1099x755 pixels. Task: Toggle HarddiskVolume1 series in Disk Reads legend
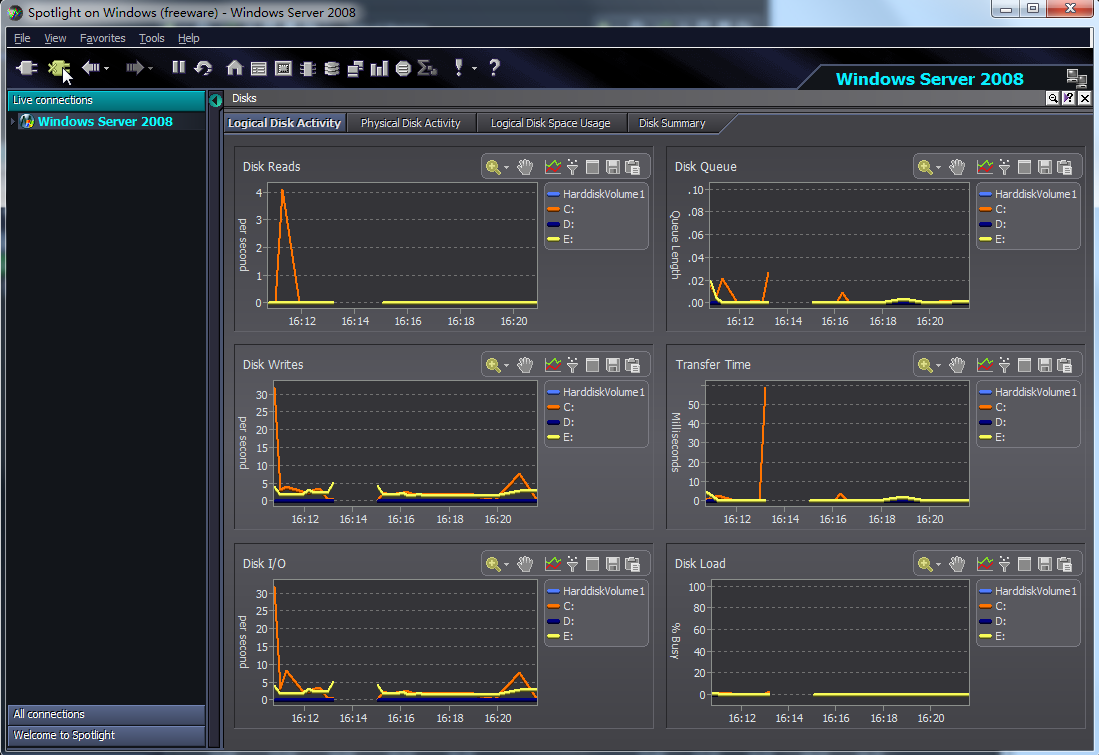[596, 194]
